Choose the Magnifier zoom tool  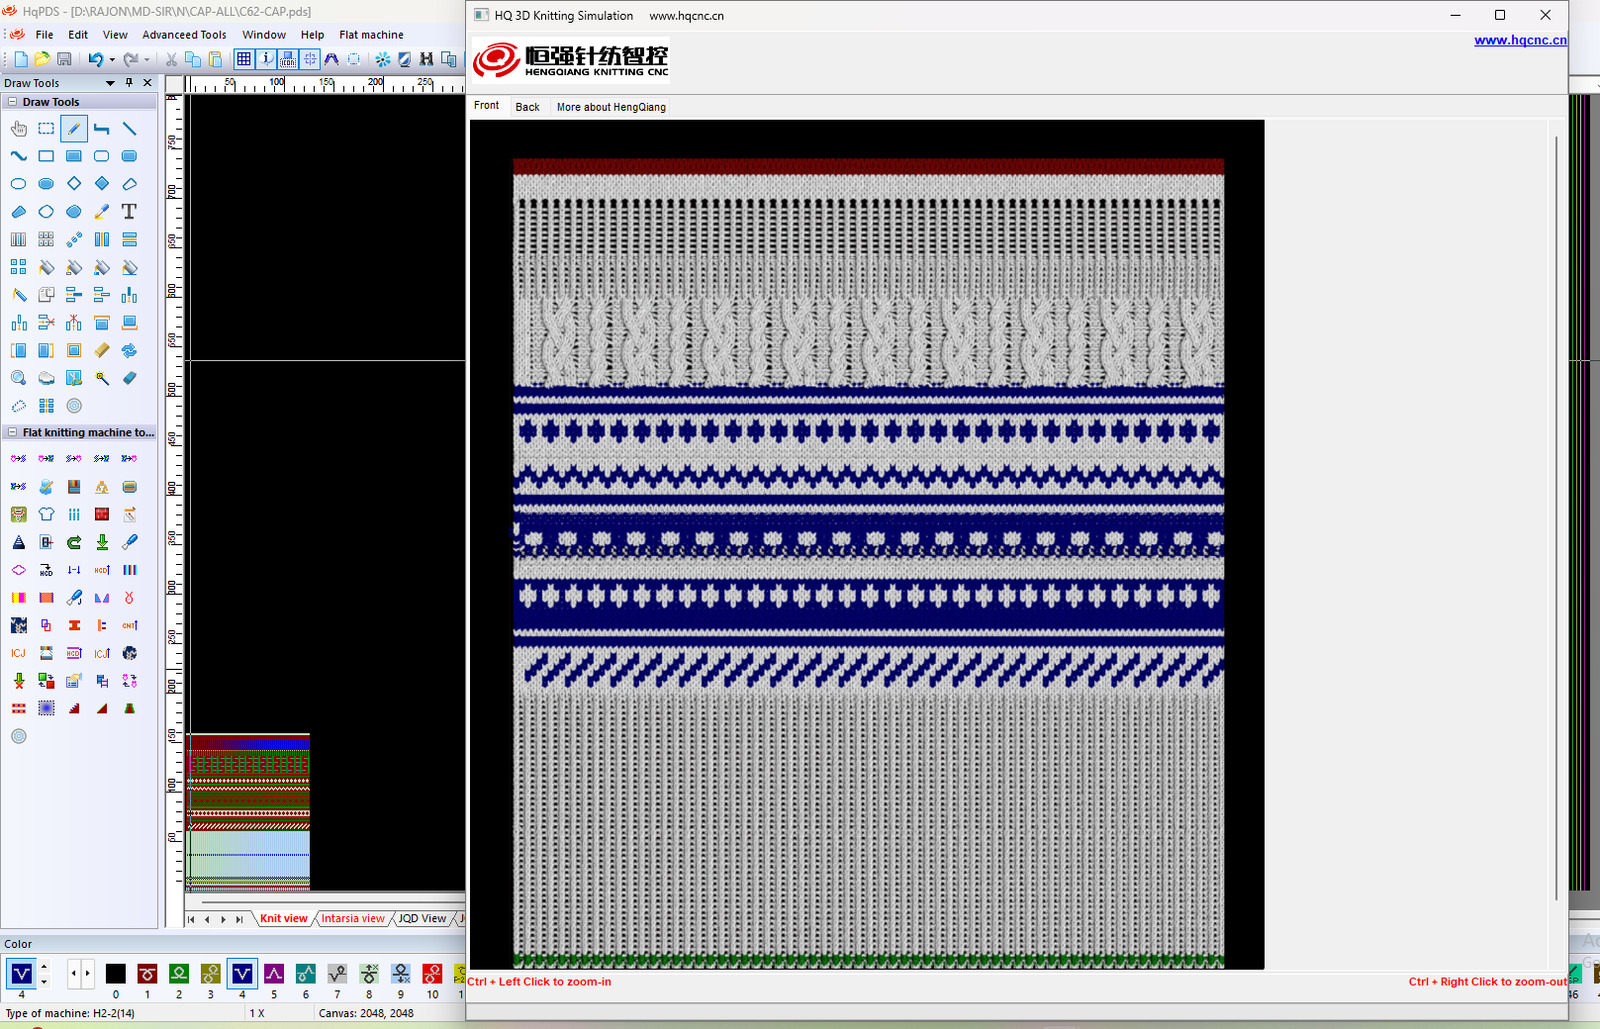[18, 378]
